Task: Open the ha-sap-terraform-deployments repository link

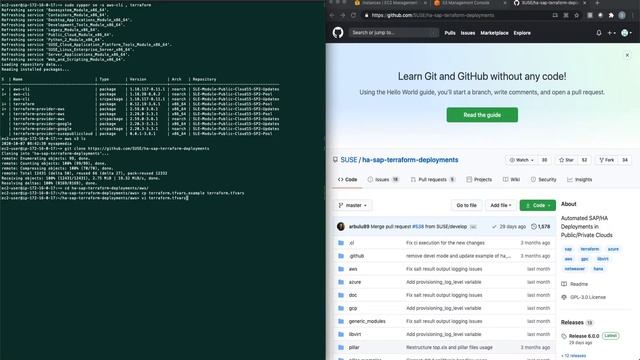Action: (410, 160)
